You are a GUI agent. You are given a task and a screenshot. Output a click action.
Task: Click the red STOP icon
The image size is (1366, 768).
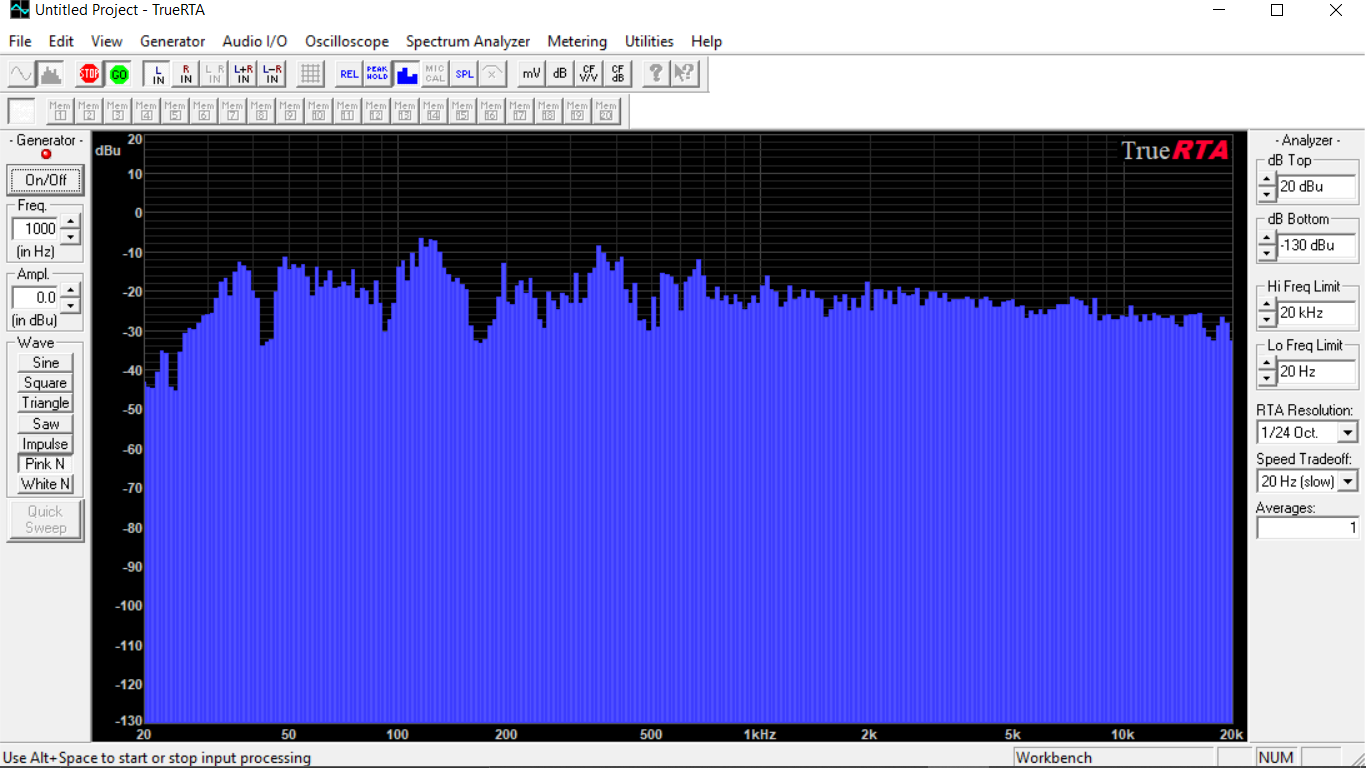click(x=89, y=74)
